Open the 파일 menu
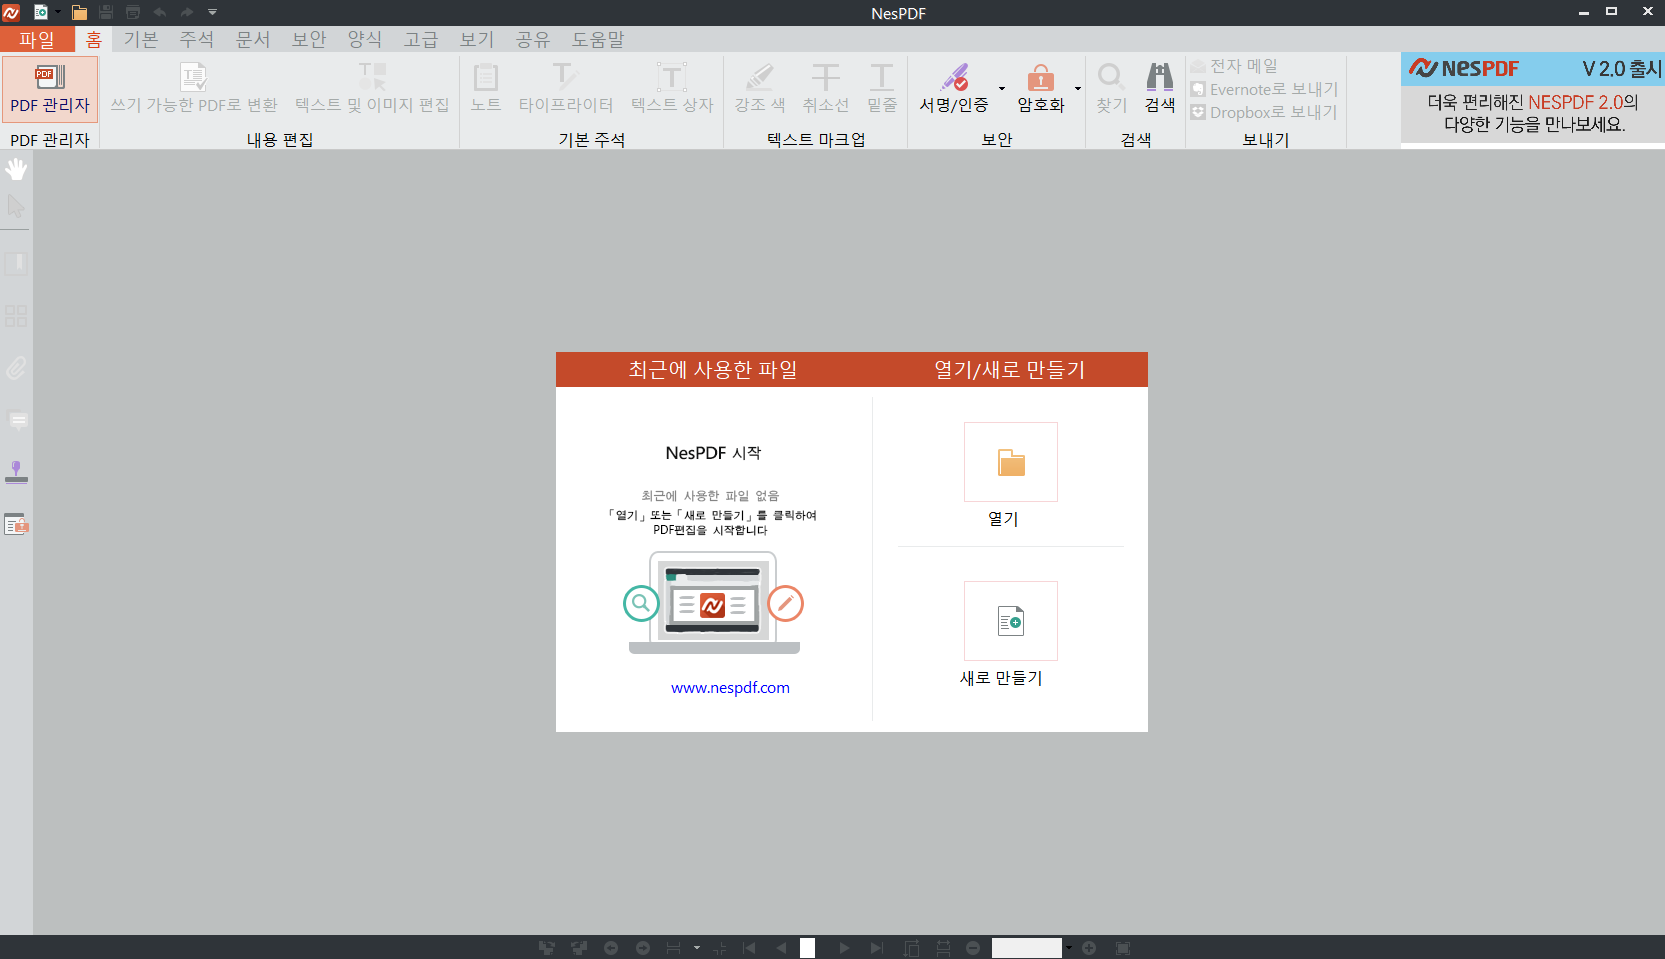This screenshot has height=959, width=1665. pyautogui.click(x=37, y=39)
